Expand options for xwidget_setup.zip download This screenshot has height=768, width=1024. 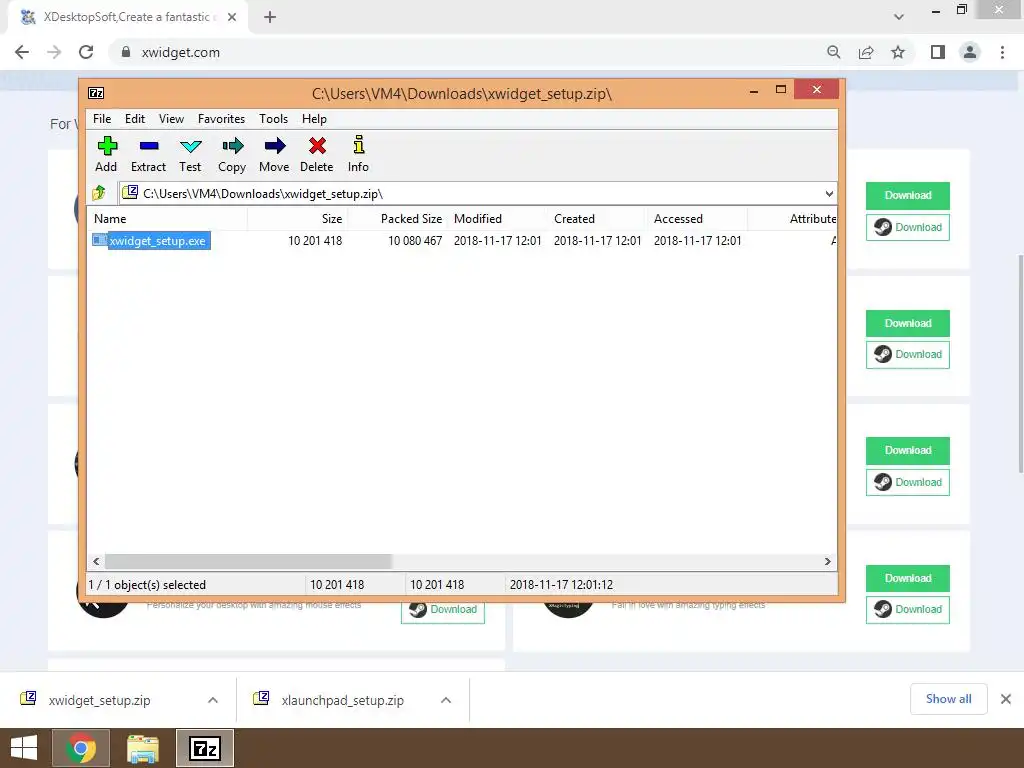(x=213, y=700)
